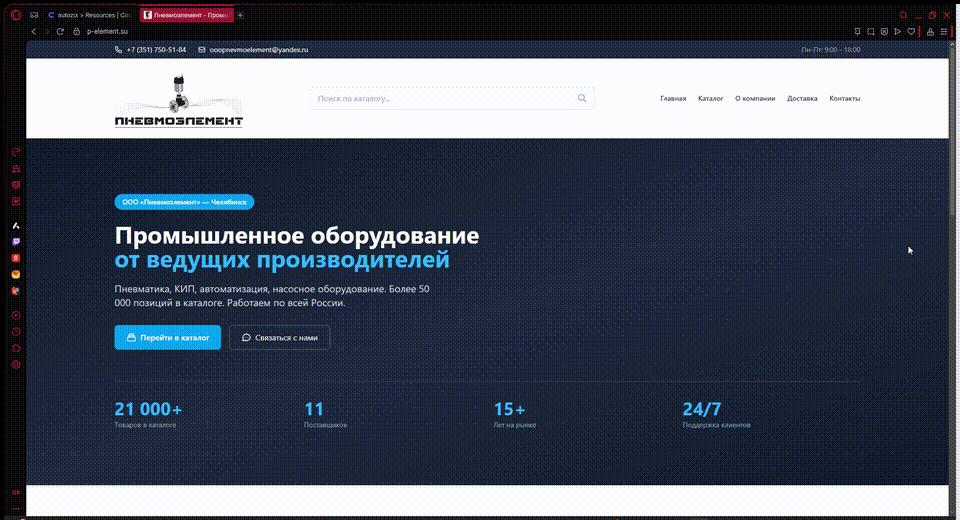The image size is (960, 520).
Task: Click the от ведущих производителей heading line
Action: tap(282, 260)
